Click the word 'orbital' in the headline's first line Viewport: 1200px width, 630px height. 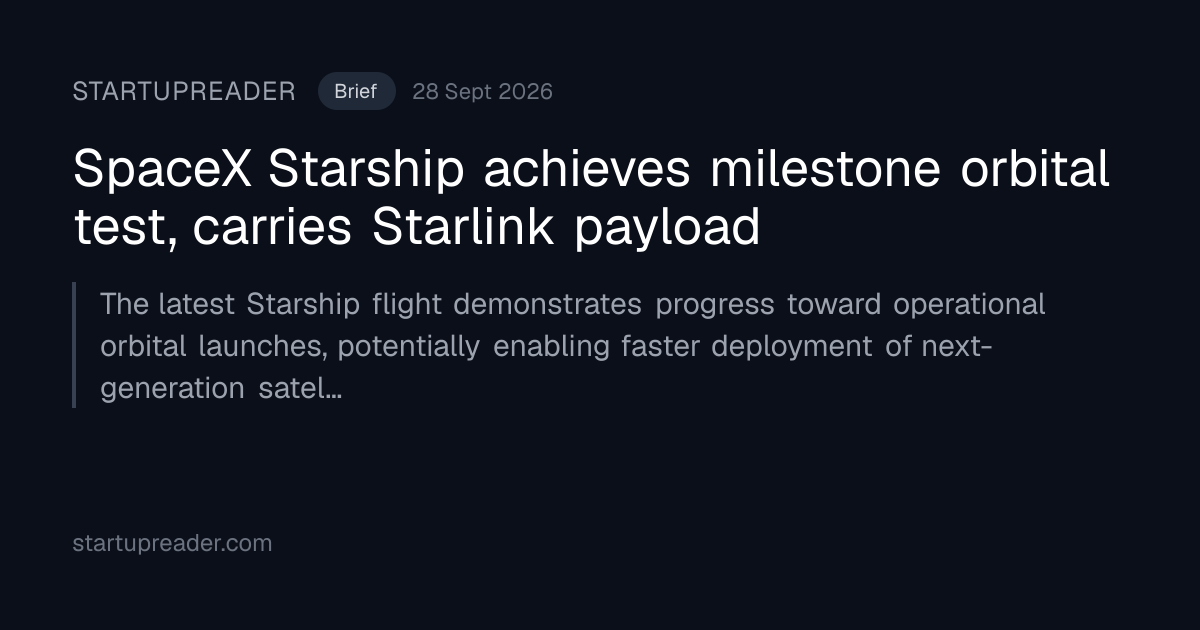tap(1035, 170)
